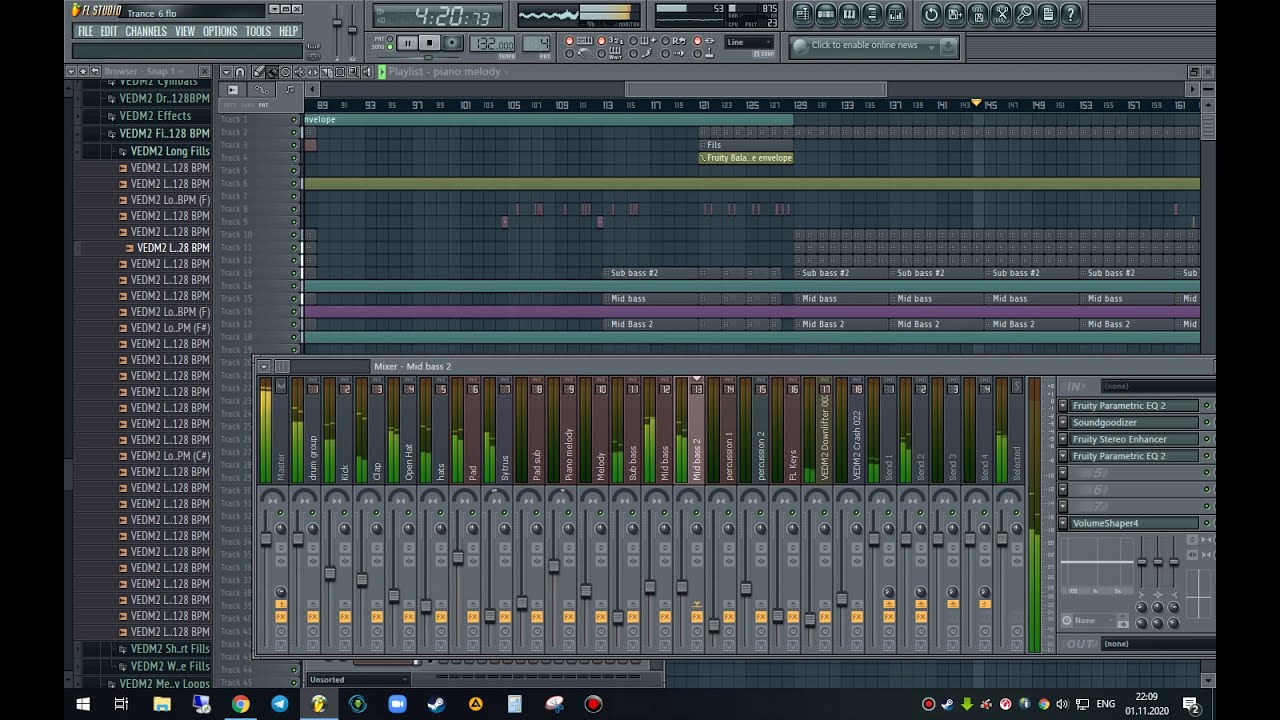Disable the Soundgoodizer effect slot

(1206, 422)
